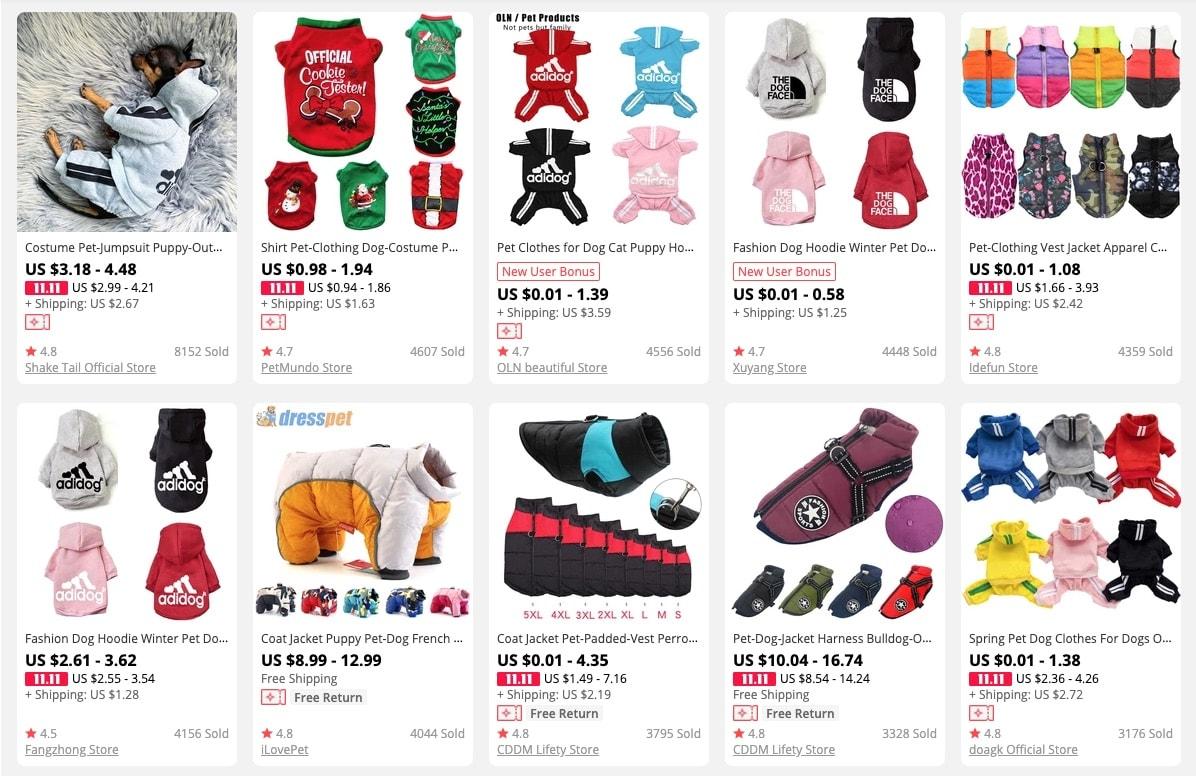Open the dresspet white orange coat image
1196x776 pixels.
pyautogui.click(x=363, y=513)
